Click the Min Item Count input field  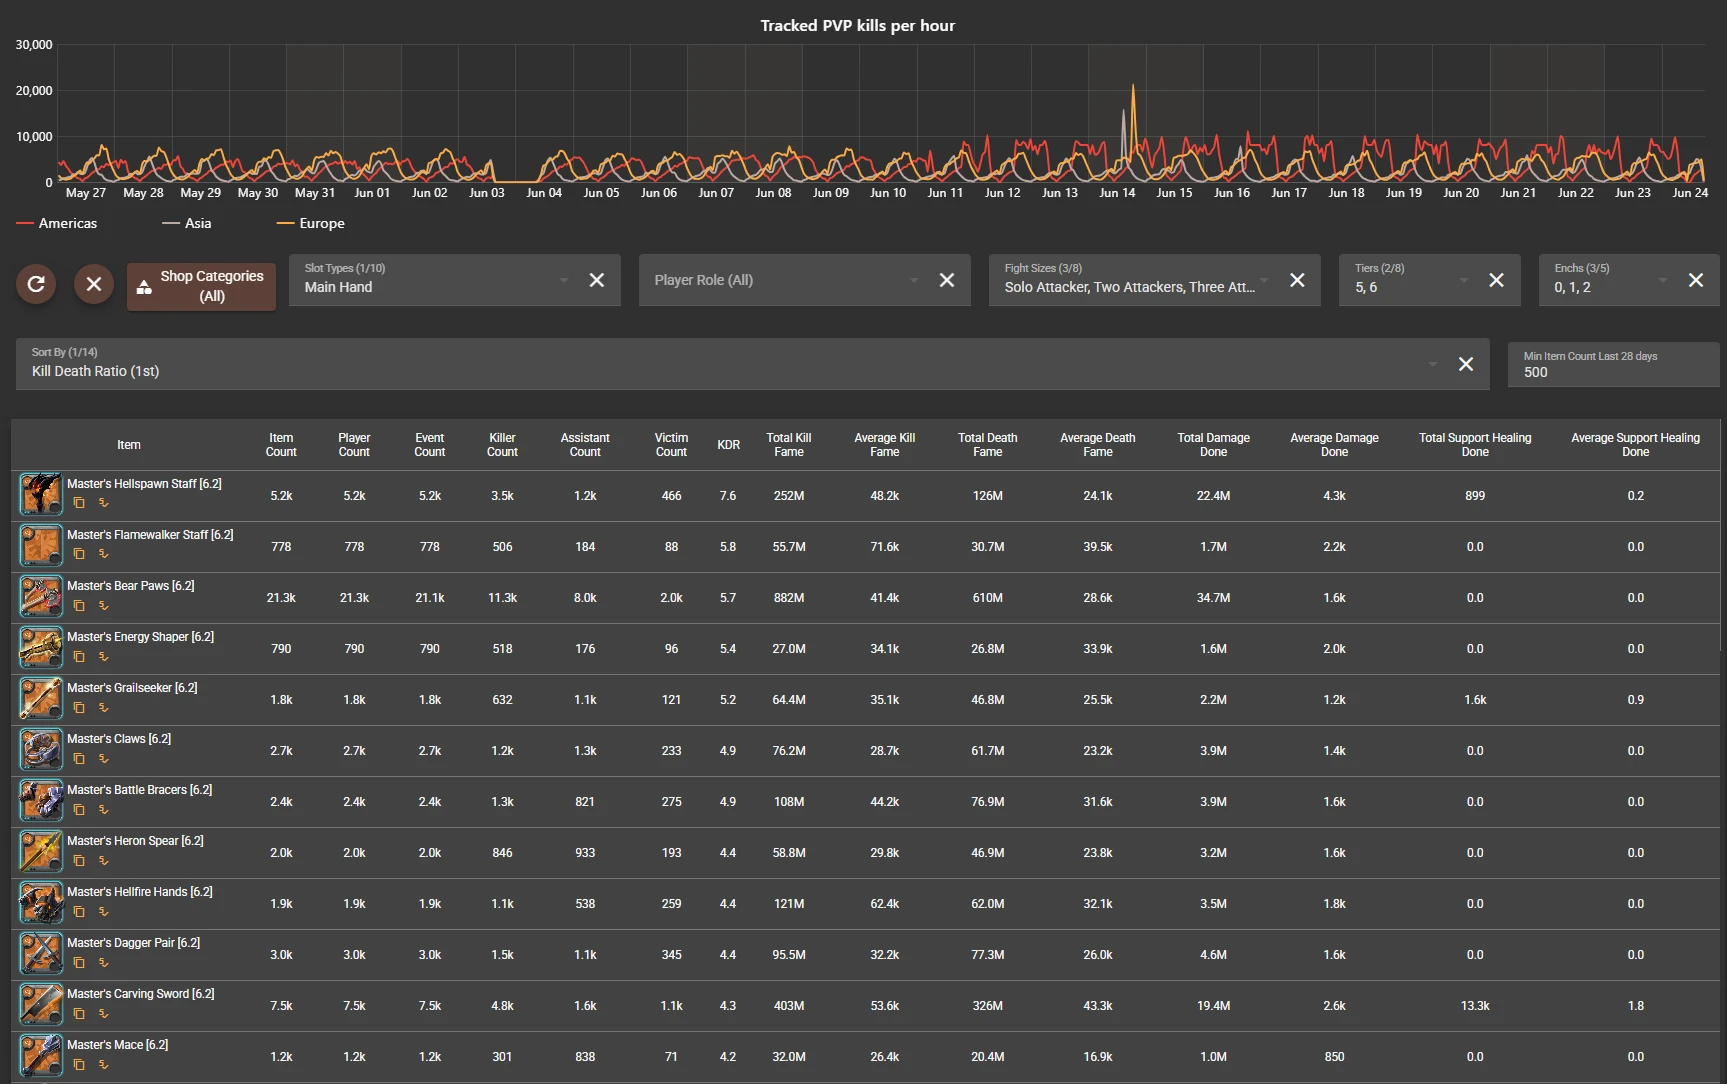click(x=1612, y=372)
